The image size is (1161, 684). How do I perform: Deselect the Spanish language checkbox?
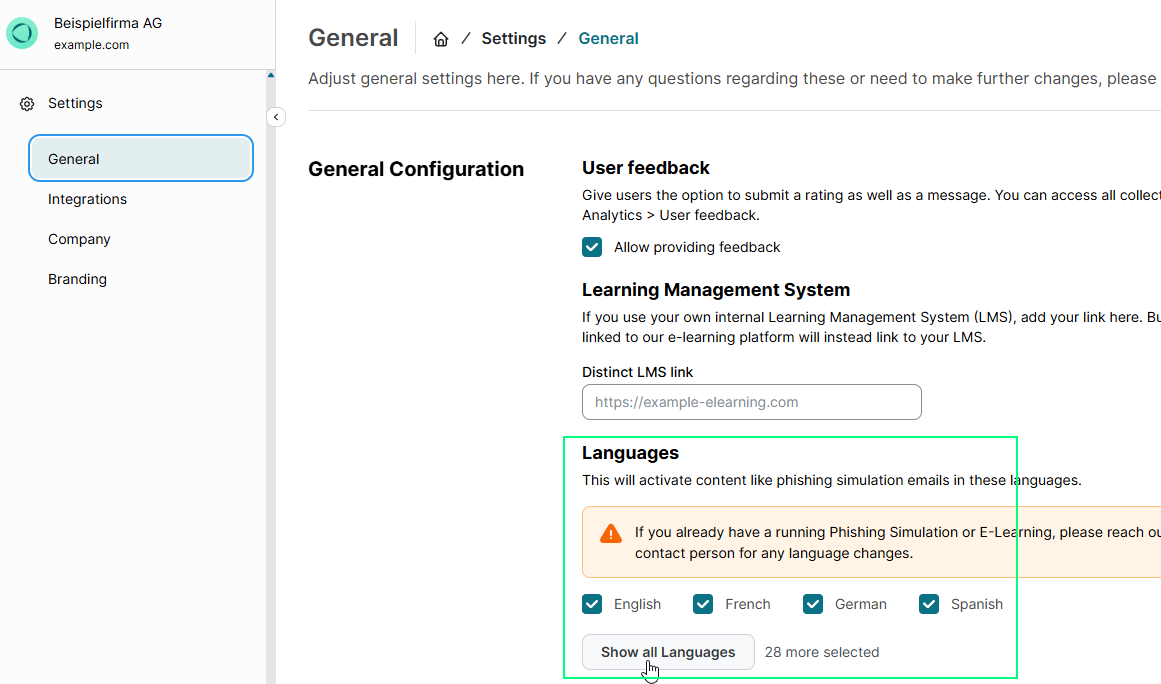coord(929,604)
